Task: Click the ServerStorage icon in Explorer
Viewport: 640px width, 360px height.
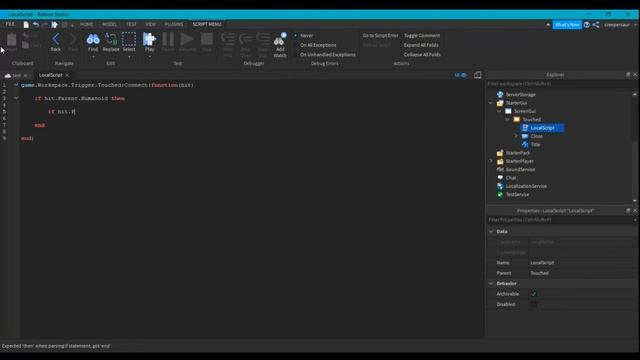Action: [x=500, y=94]
